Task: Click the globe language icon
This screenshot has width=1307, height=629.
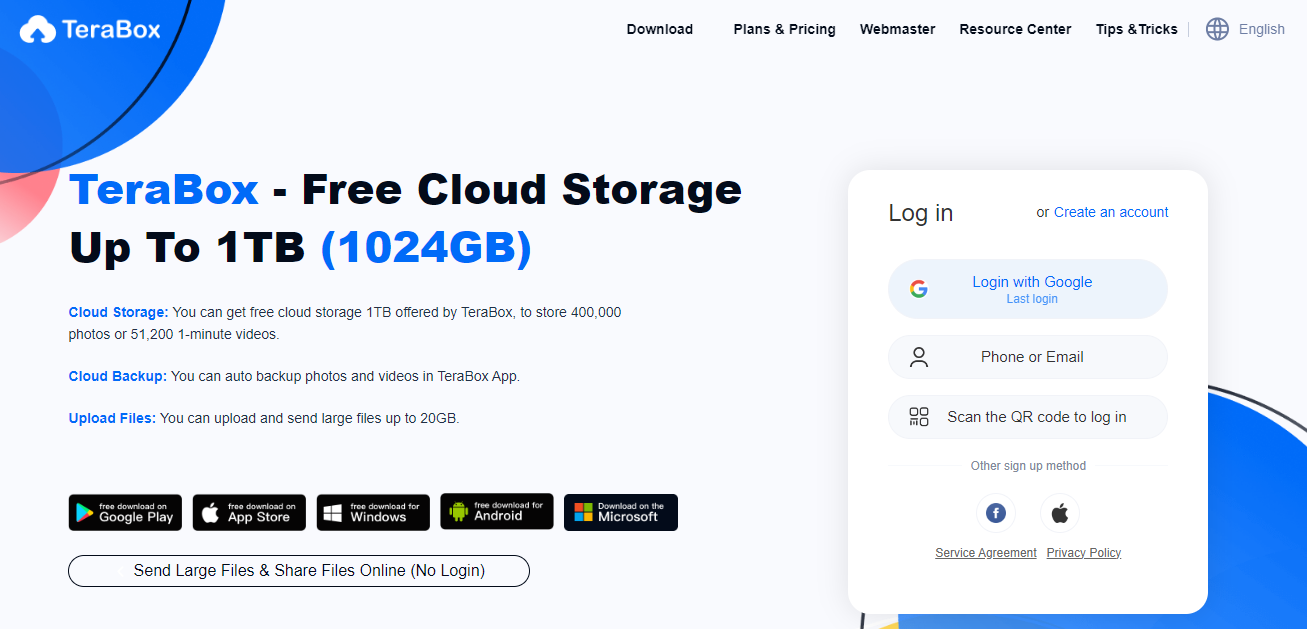Action: 1217,29
